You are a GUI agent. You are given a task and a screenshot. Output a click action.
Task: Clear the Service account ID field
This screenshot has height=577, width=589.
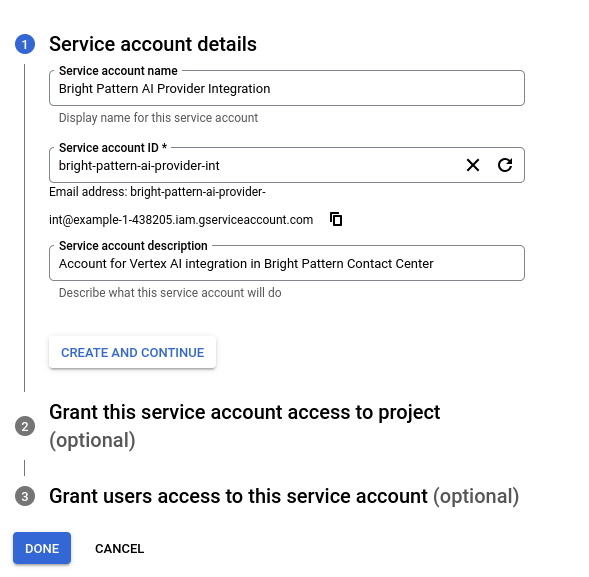click(473, 165)
